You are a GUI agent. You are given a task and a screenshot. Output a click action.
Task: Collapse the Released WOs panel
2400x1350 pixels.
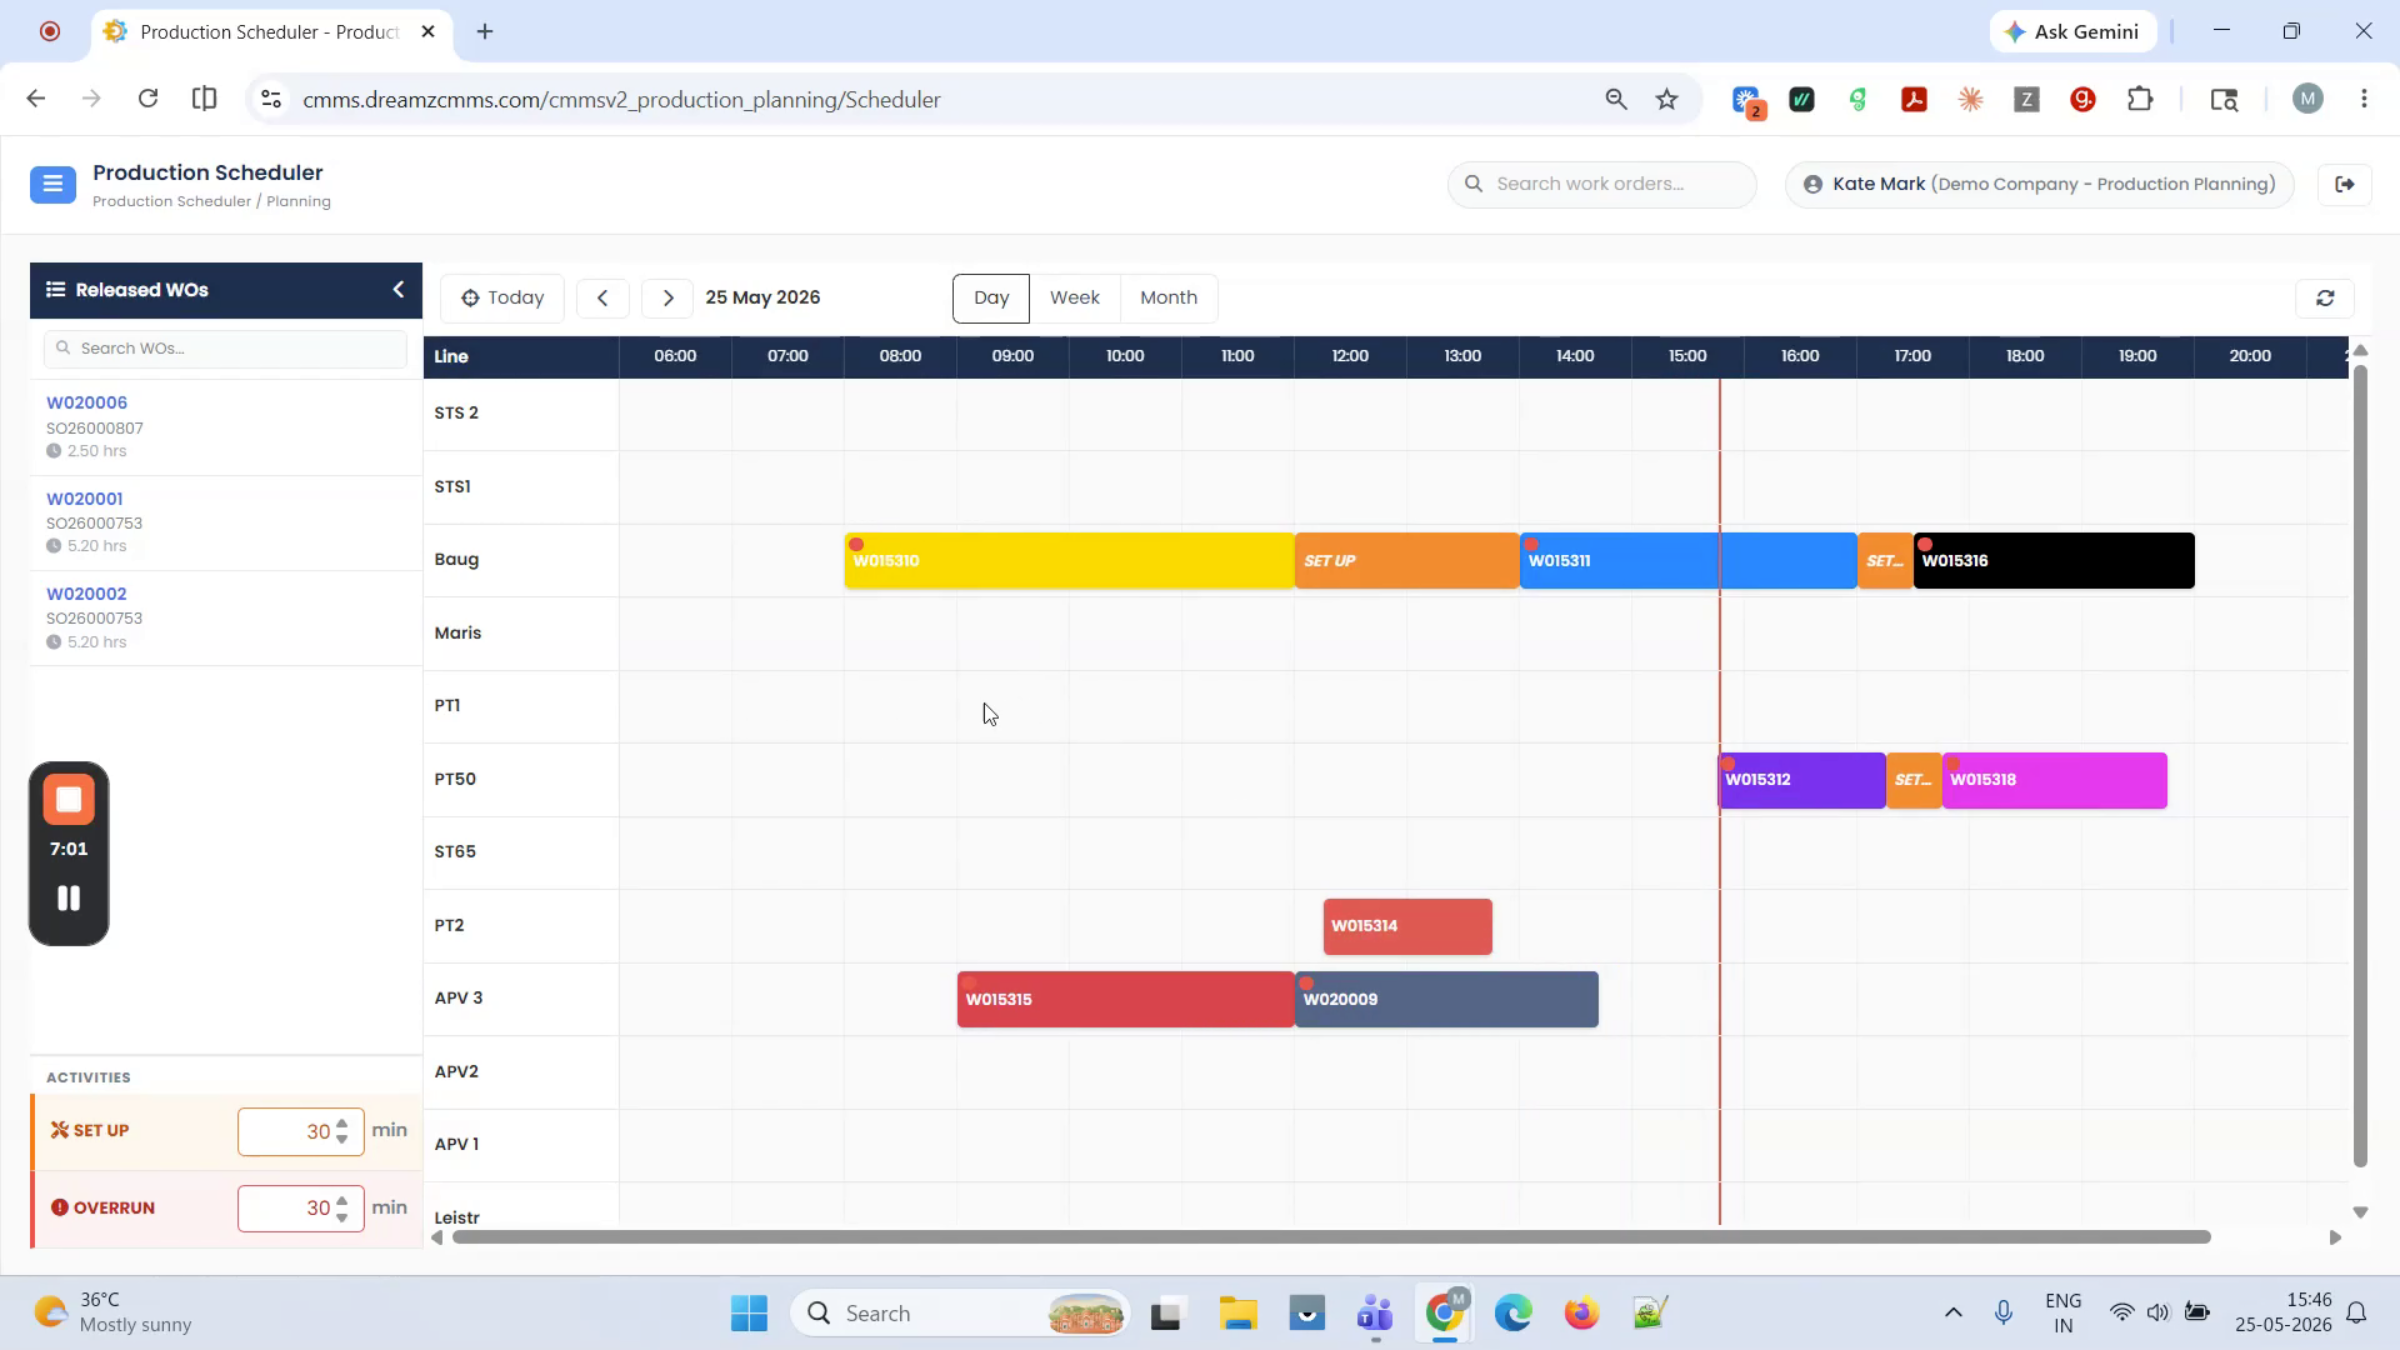pyautogui.click(x=398, y=289)
